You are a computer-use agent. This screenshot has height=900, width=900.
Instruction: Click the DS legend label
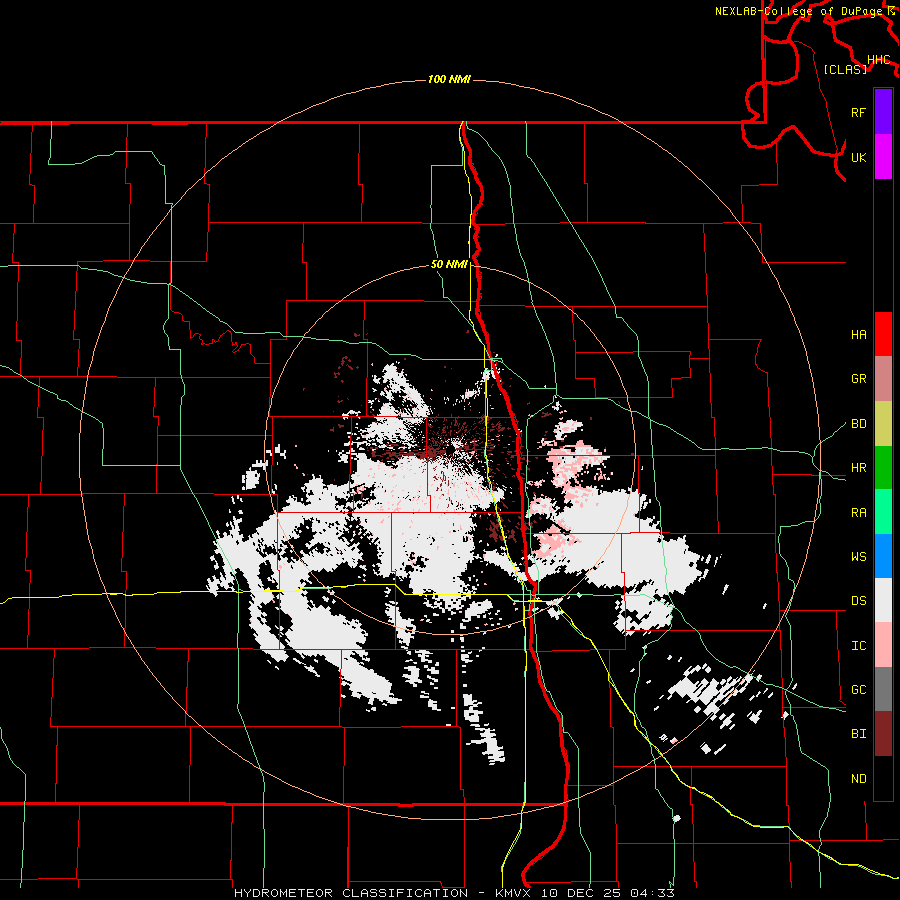[858, 601]
